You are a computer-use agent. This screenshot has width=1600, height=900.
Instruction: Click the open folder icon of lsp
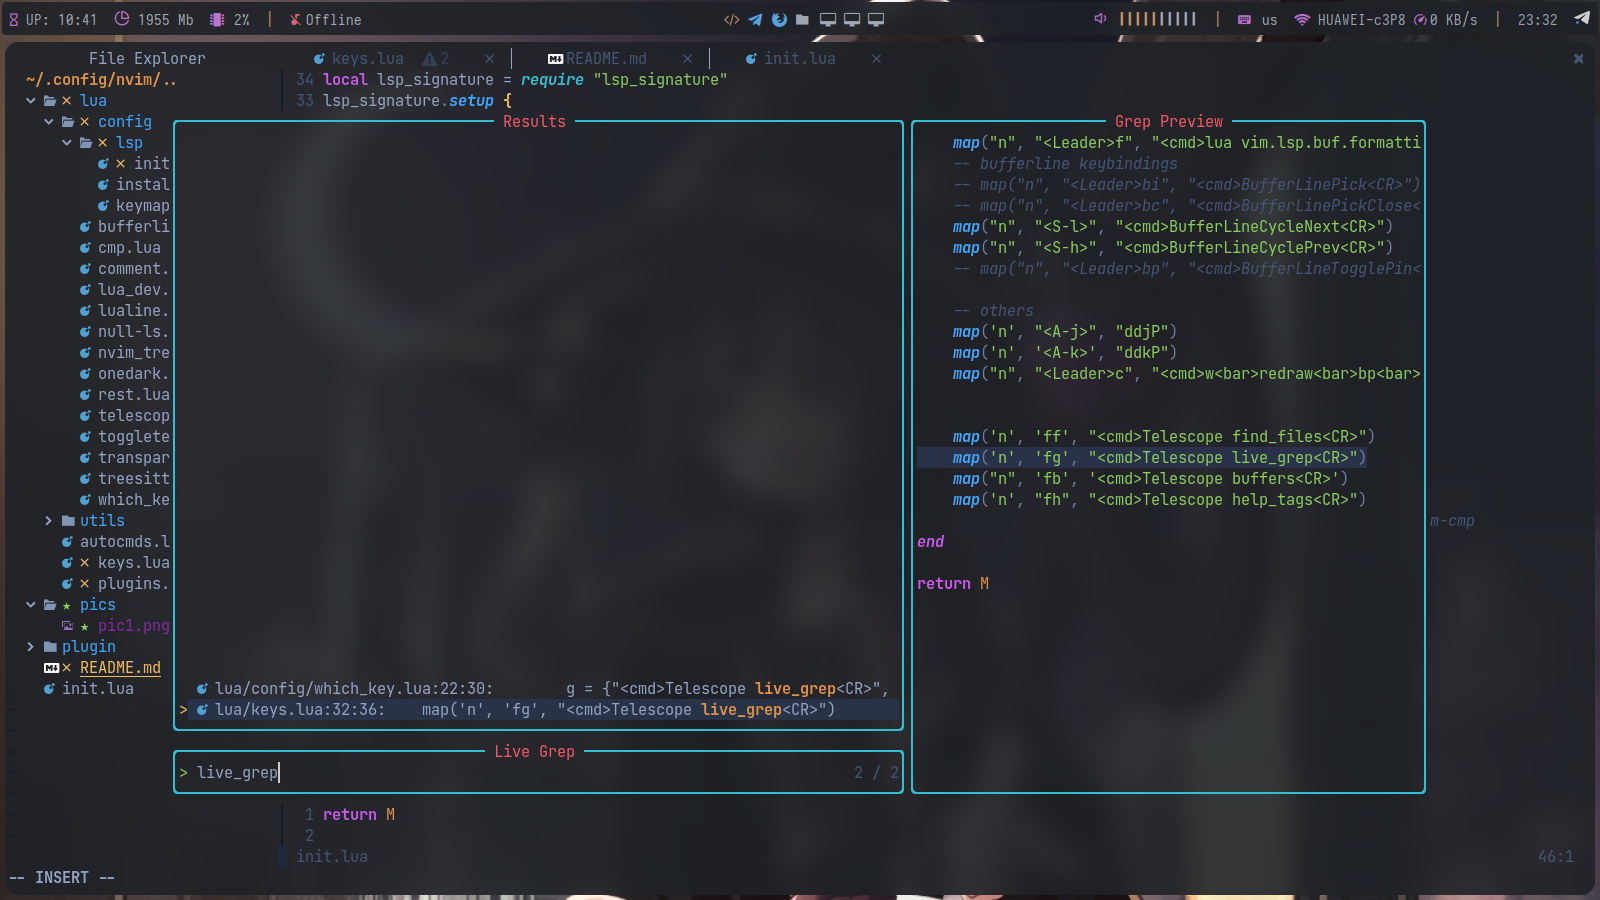(x=86, y=143)
